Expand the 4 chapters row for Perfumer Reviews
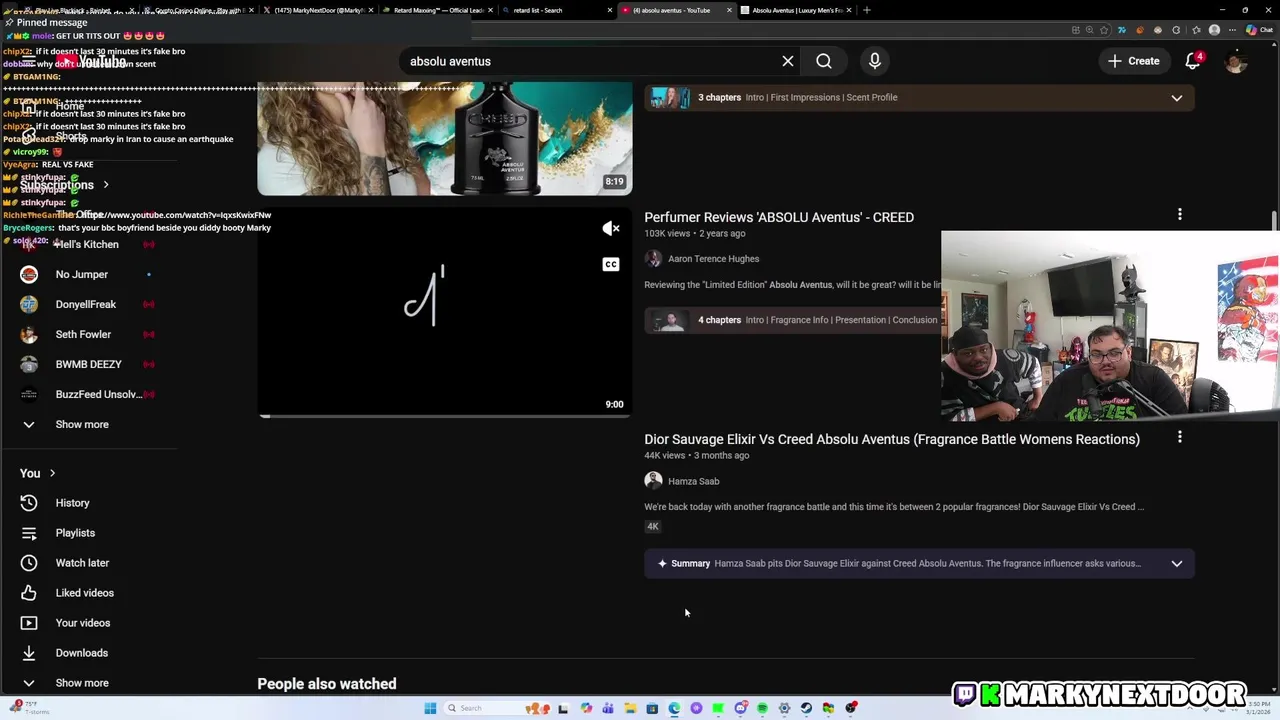The height and width of the screenshot is (720, 1280). click(792, 320)
